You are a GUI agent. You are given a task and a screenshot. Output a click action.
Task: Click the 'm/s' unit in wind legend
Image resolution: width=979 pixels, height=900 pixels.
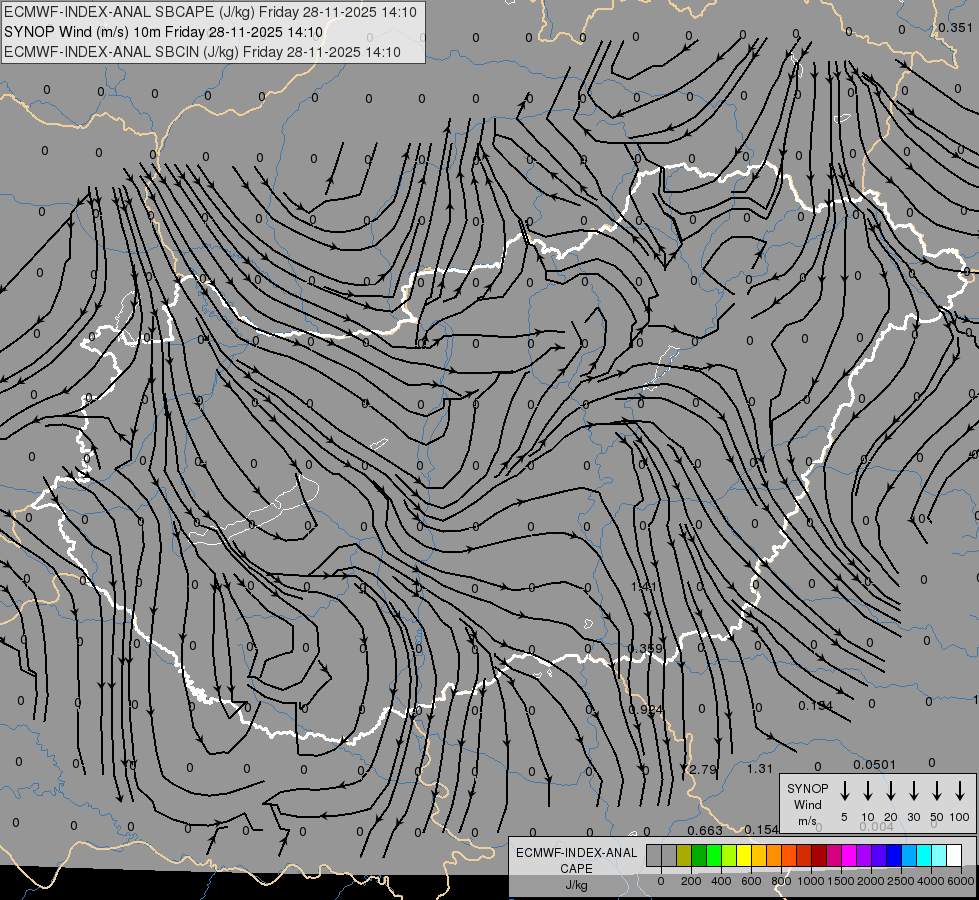point(807,821)
